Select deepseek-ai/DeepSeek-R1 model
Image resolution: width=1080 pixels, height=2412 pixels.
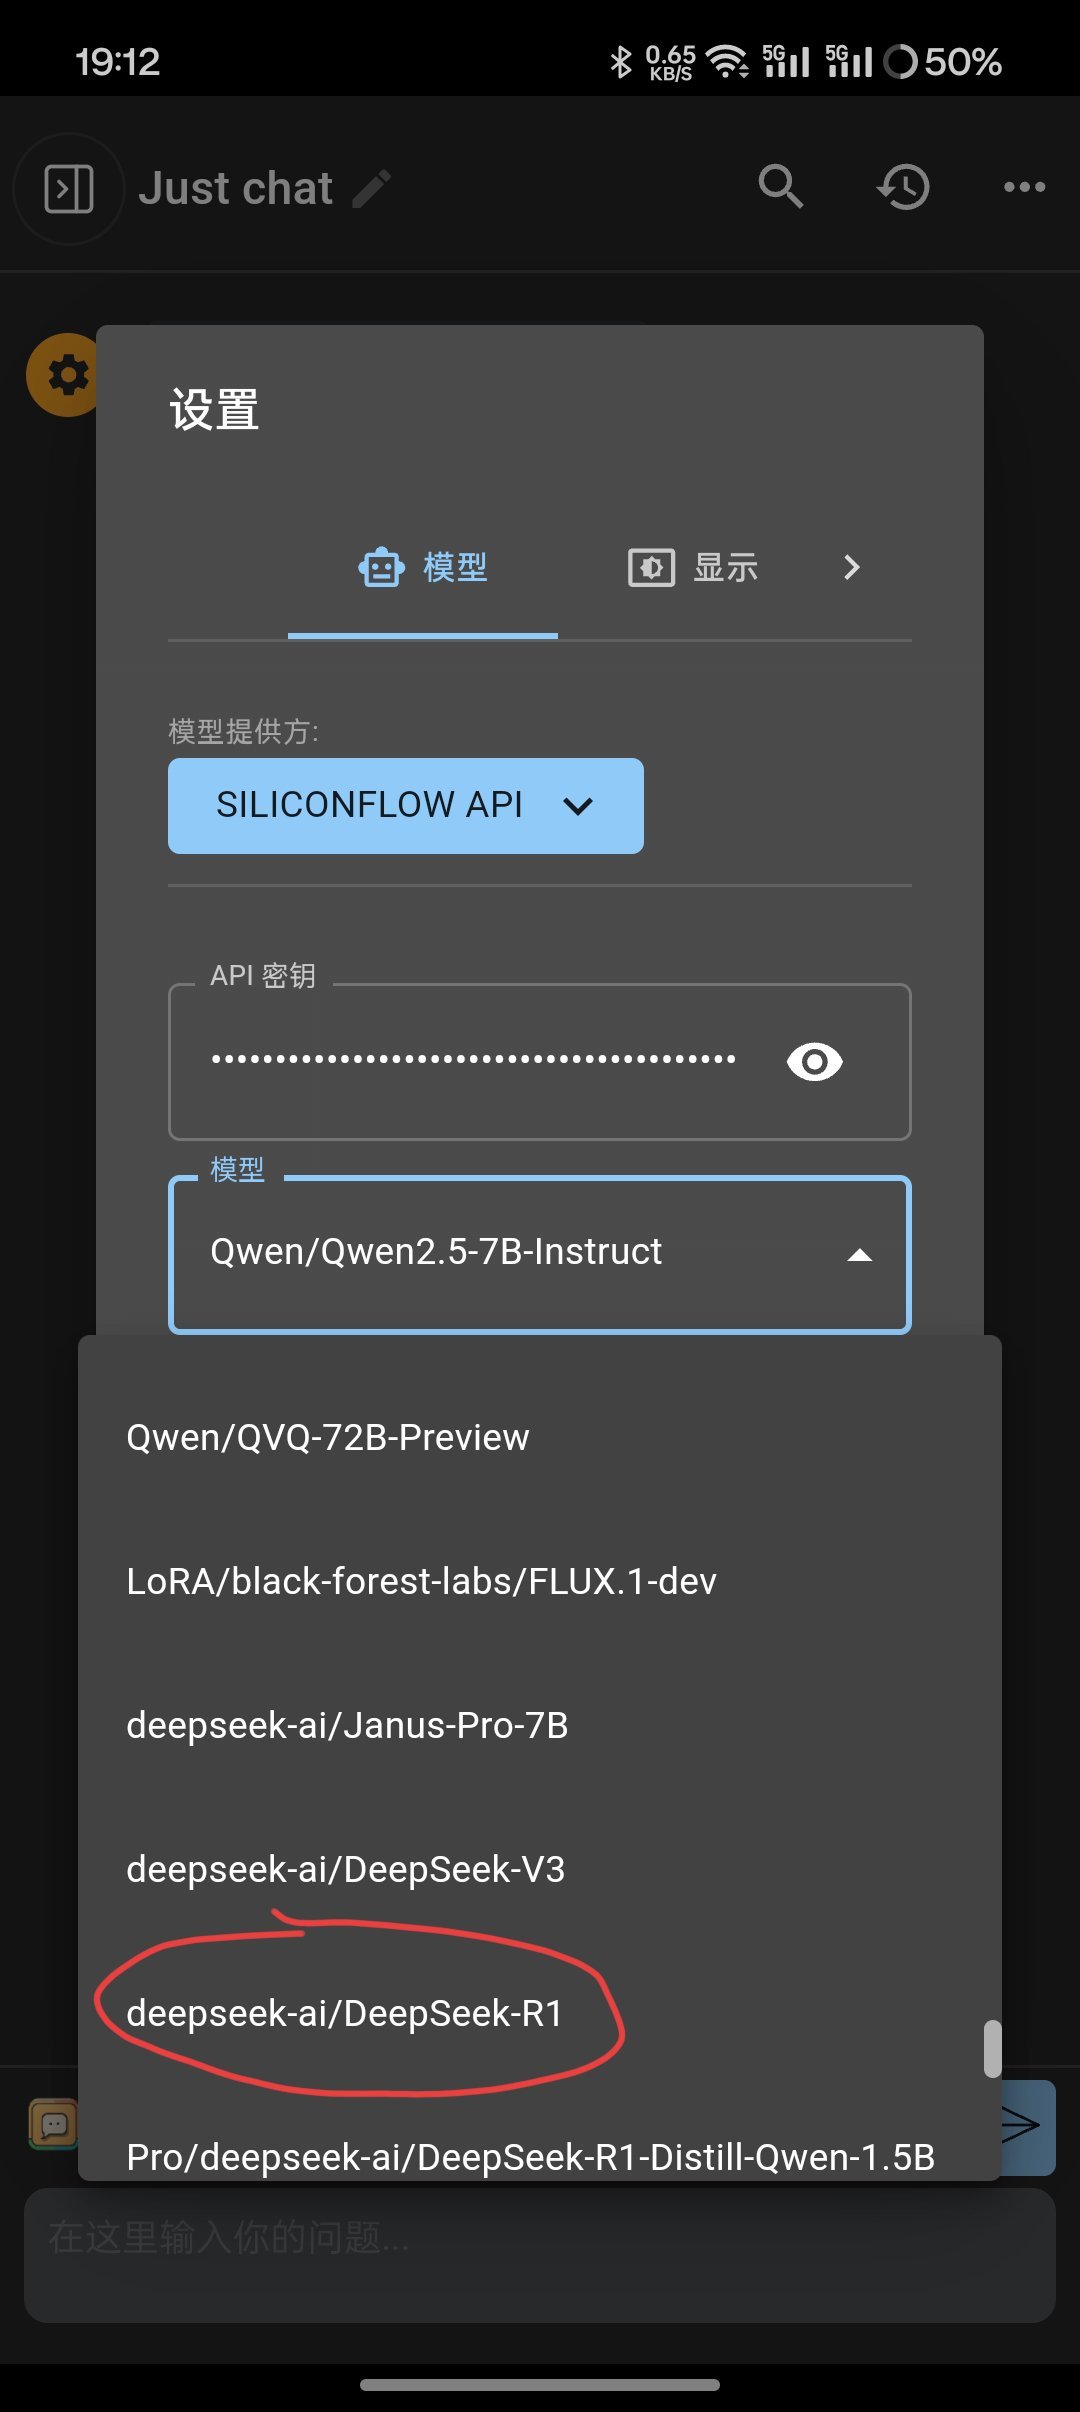(x=345, y=2013)
